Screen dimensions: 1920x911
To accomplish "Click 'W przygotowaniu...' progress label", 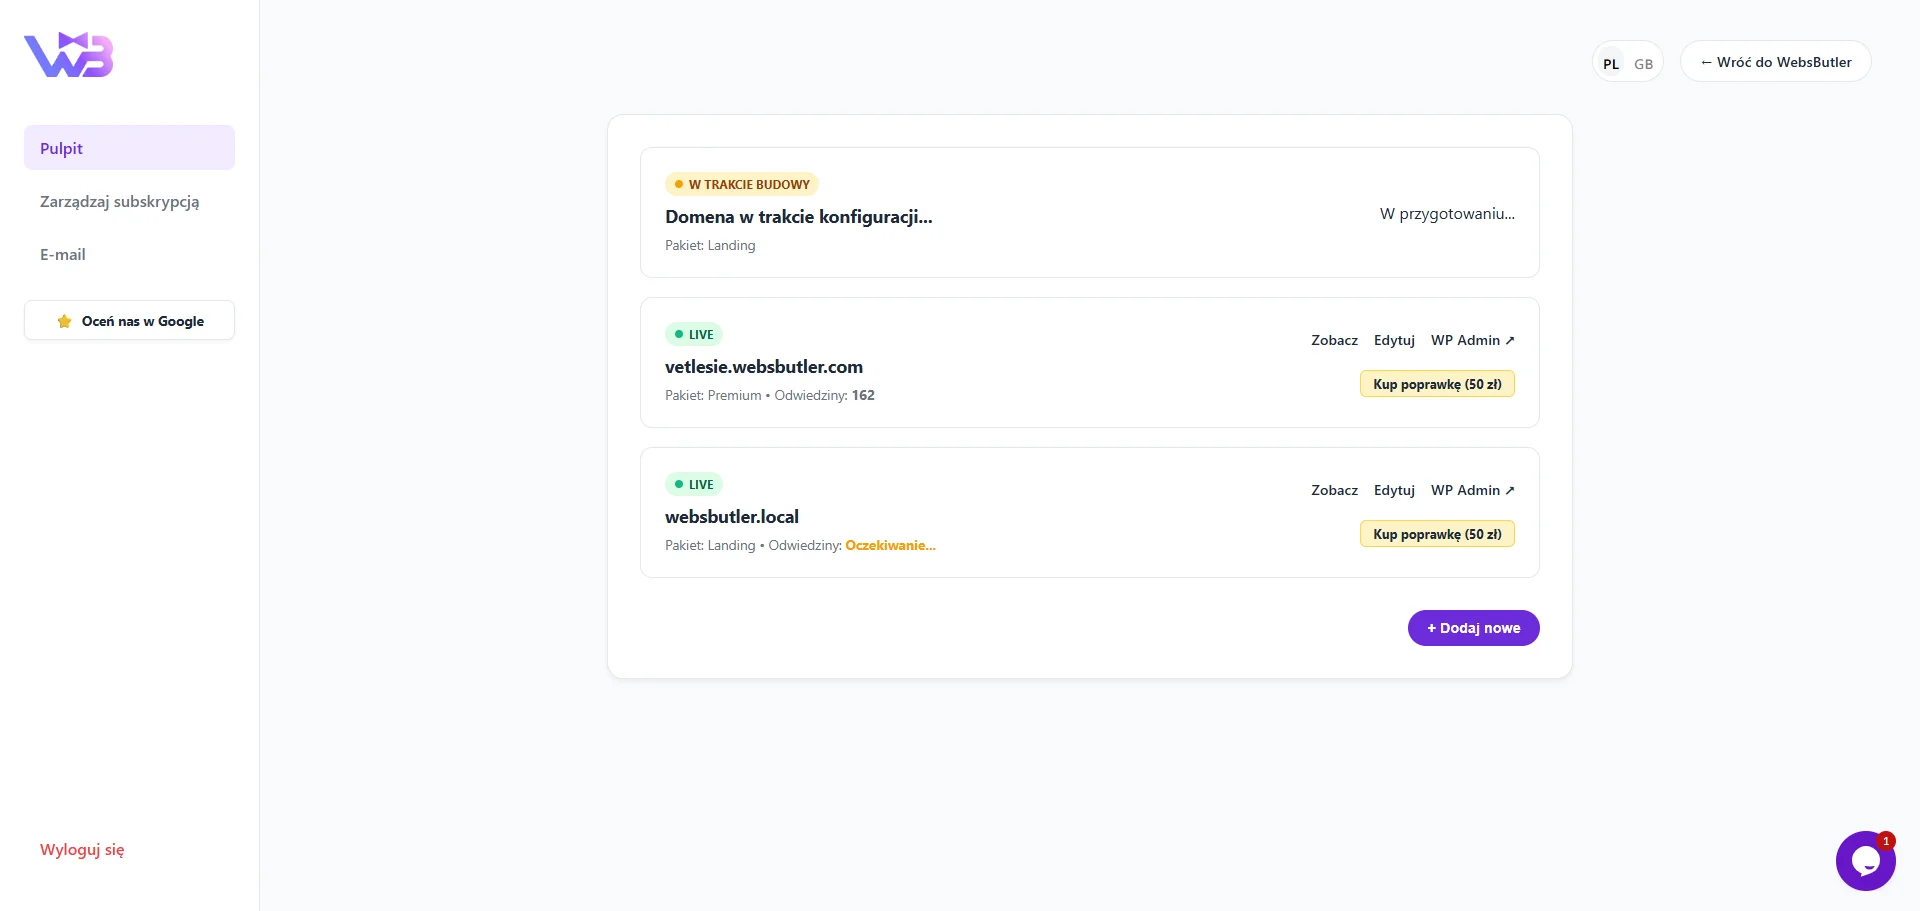I will click(x=1447, y=213).
